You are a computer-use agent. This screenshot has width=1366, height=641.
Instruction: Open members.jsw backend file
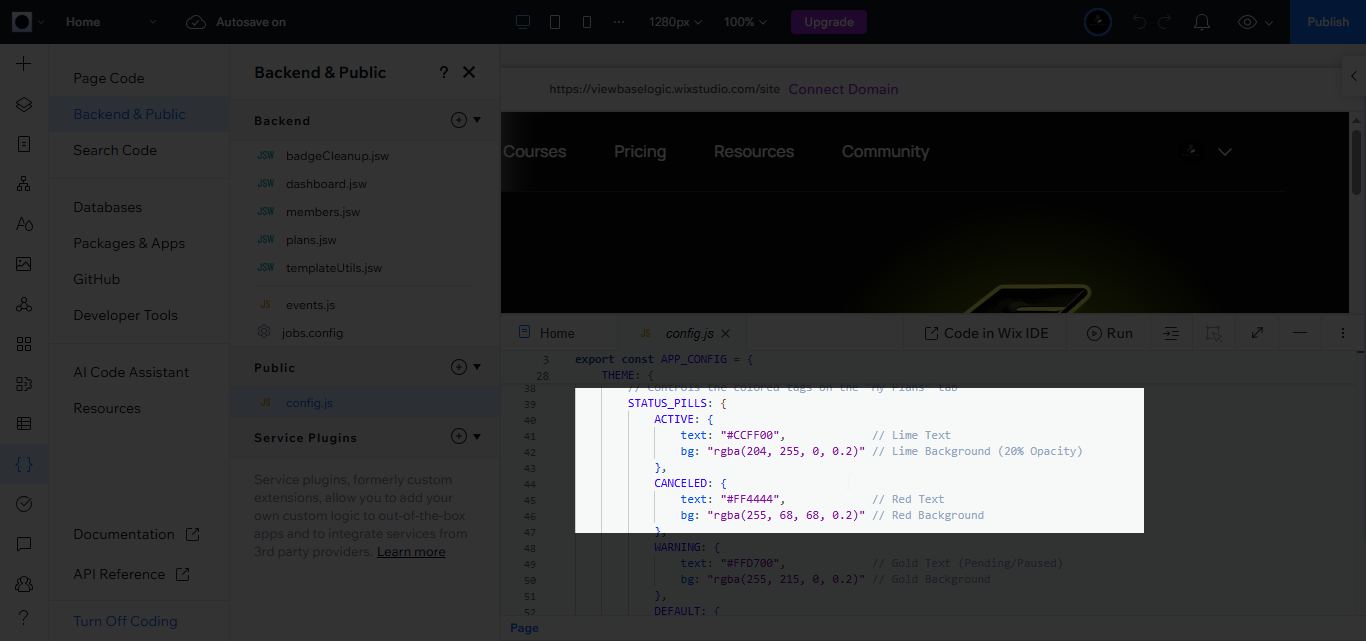(322, 212)
